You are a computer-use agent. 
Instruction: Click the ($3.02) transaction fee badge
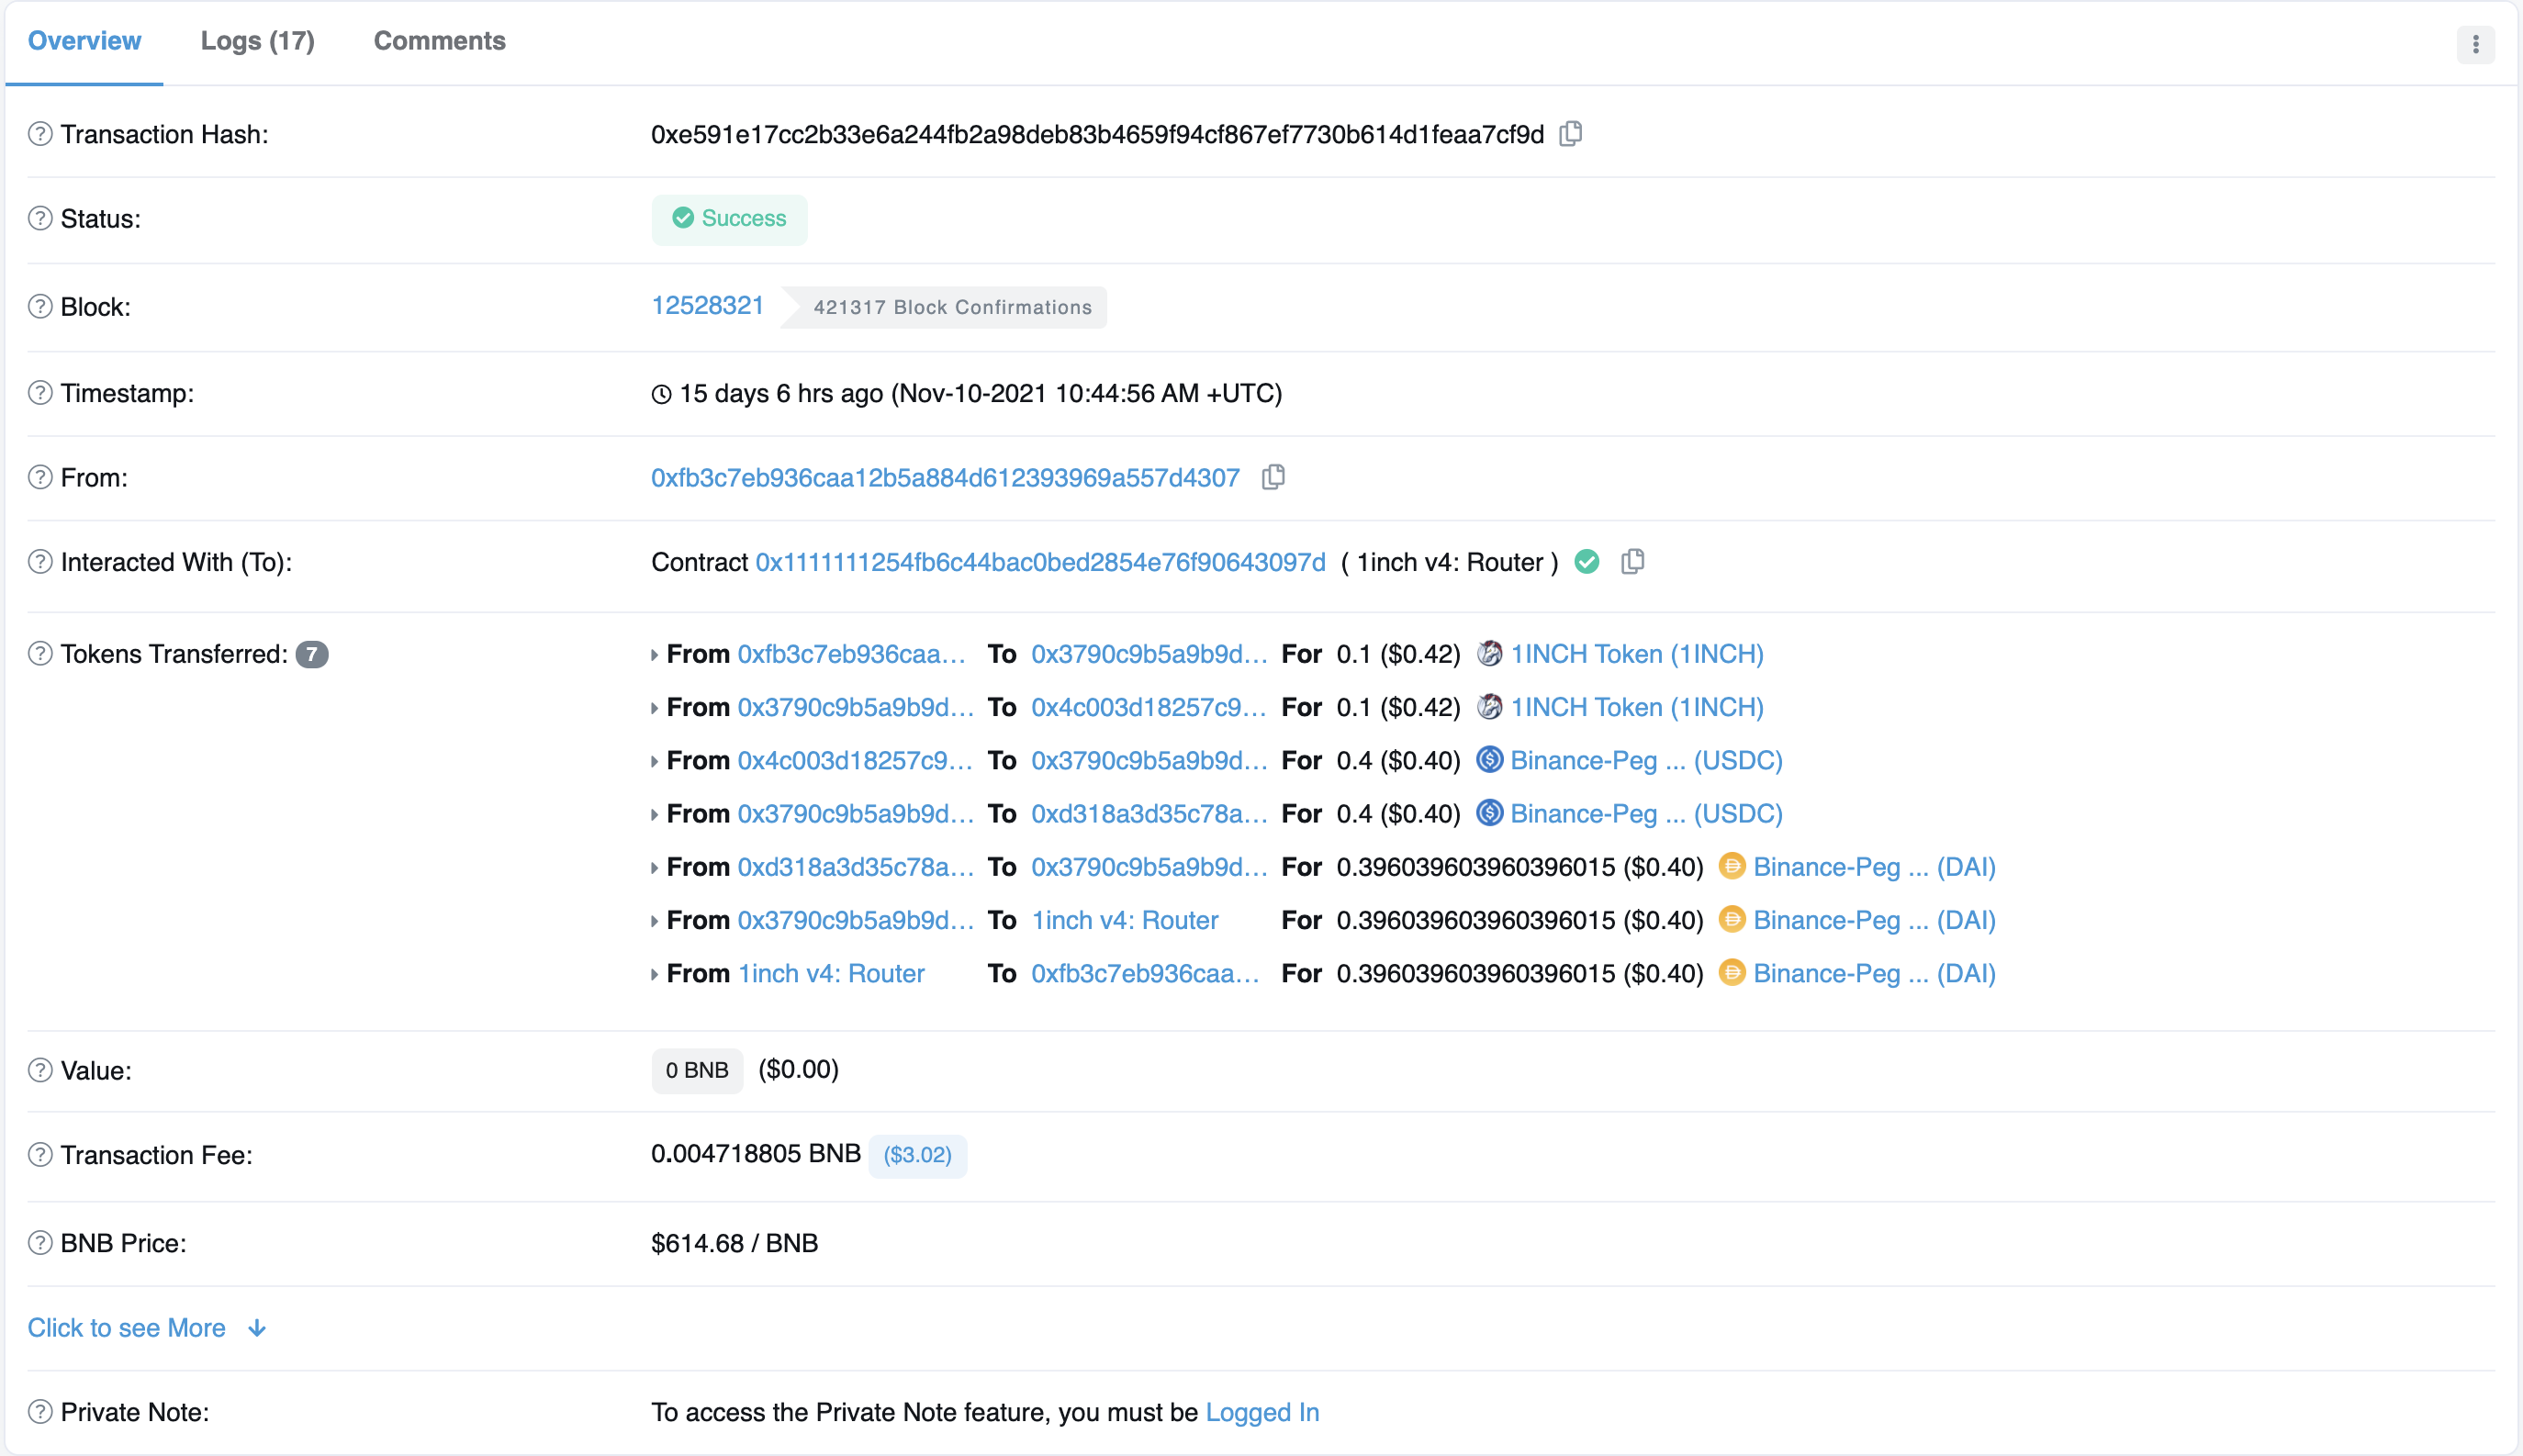coord(917,1155)
